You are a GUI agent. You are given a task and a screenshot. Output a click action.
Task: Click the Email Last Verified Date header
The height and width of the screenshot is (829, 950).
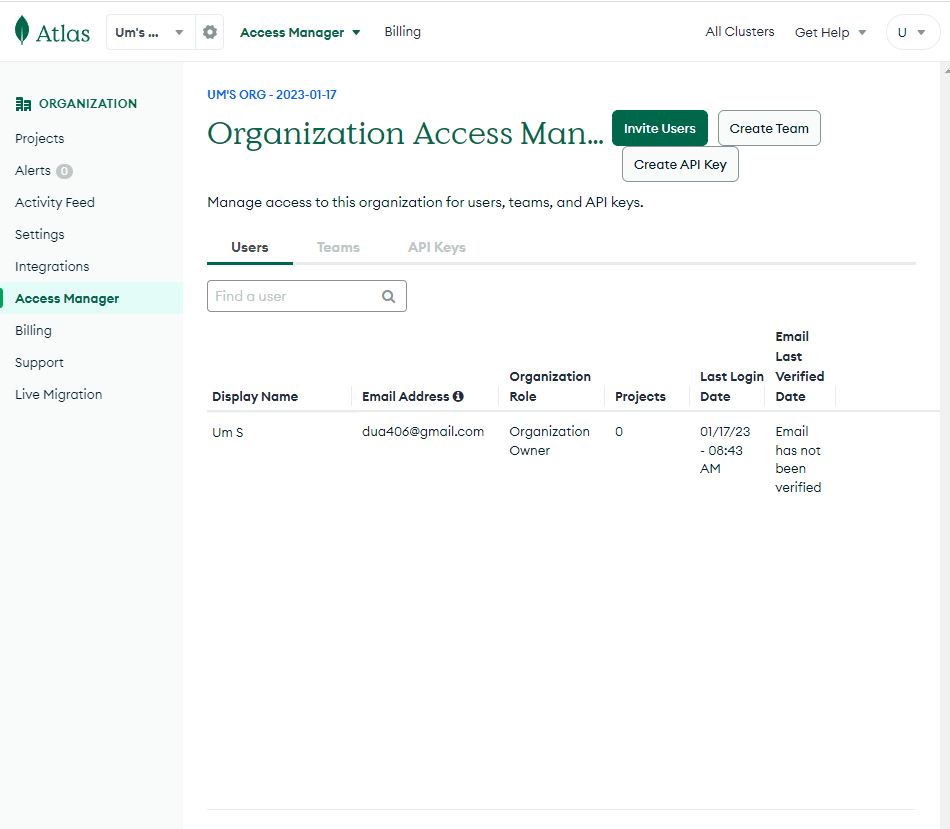point(800,366)
